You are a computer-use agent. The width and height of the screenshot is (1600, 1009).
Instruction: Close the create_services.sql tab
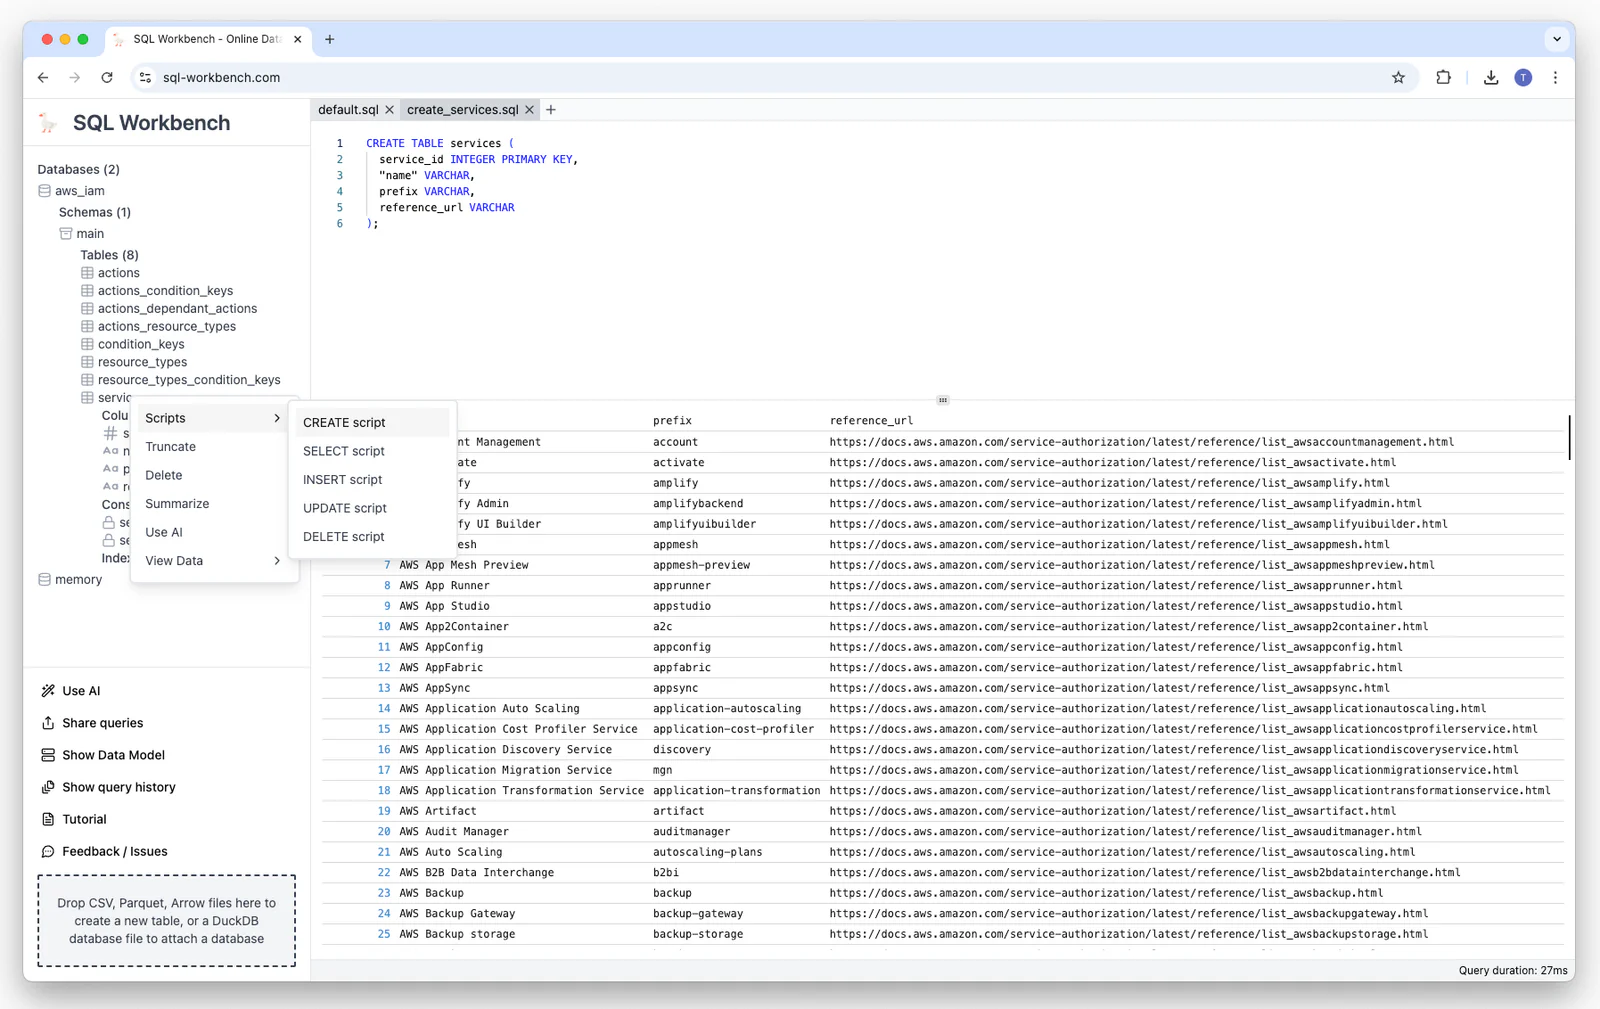pyautogui.click(x=530, y=110)
